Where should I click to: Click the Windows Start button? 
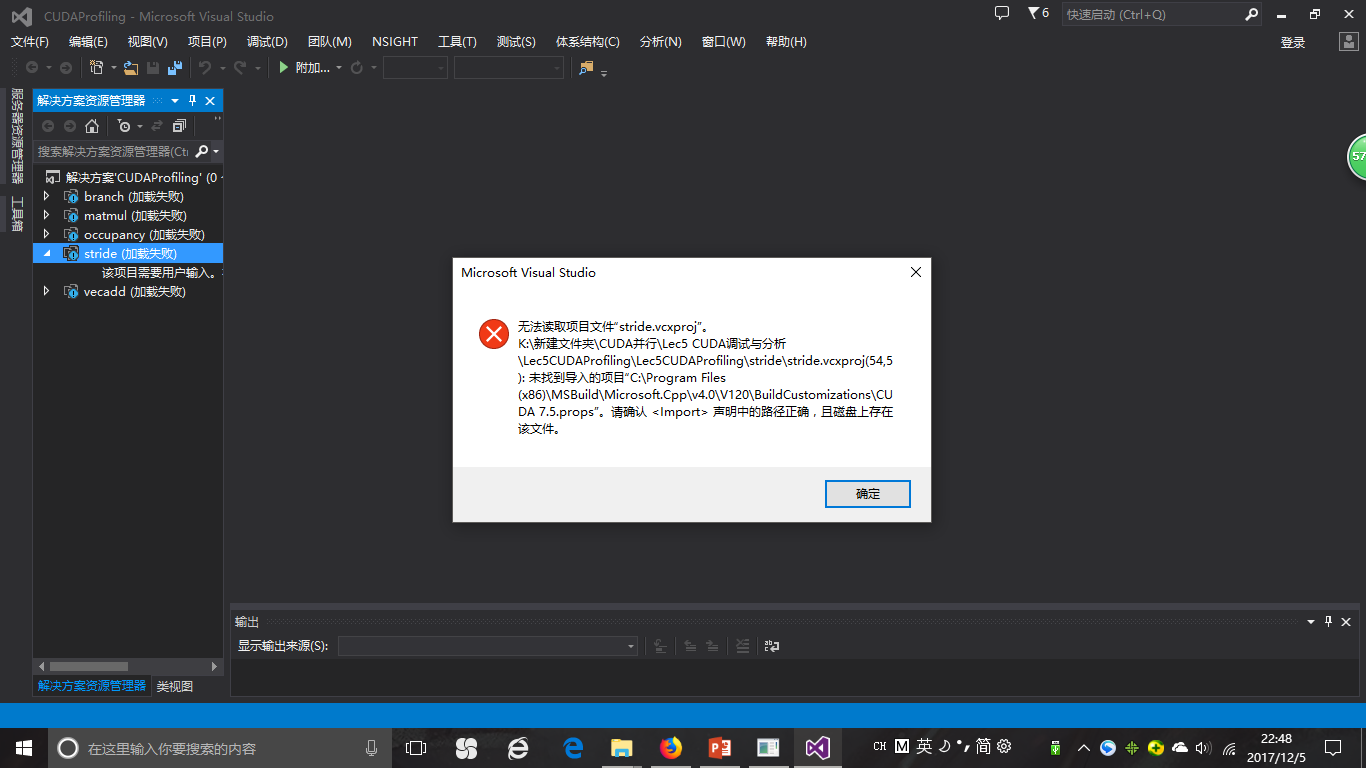pyautogui.click(x=23, y=747)
